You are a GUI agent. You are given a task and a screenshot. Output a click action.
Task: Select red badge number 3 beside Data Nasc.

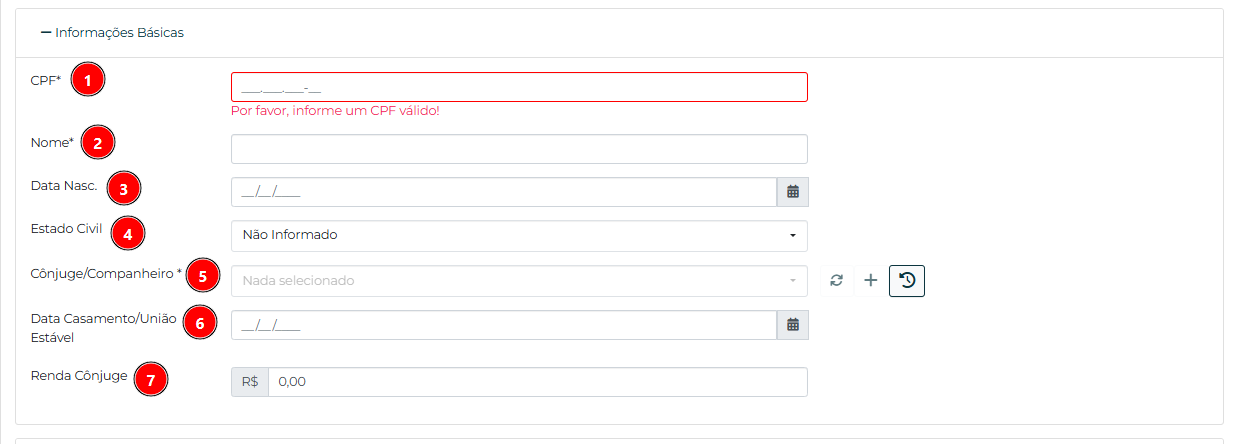point(123,188)
